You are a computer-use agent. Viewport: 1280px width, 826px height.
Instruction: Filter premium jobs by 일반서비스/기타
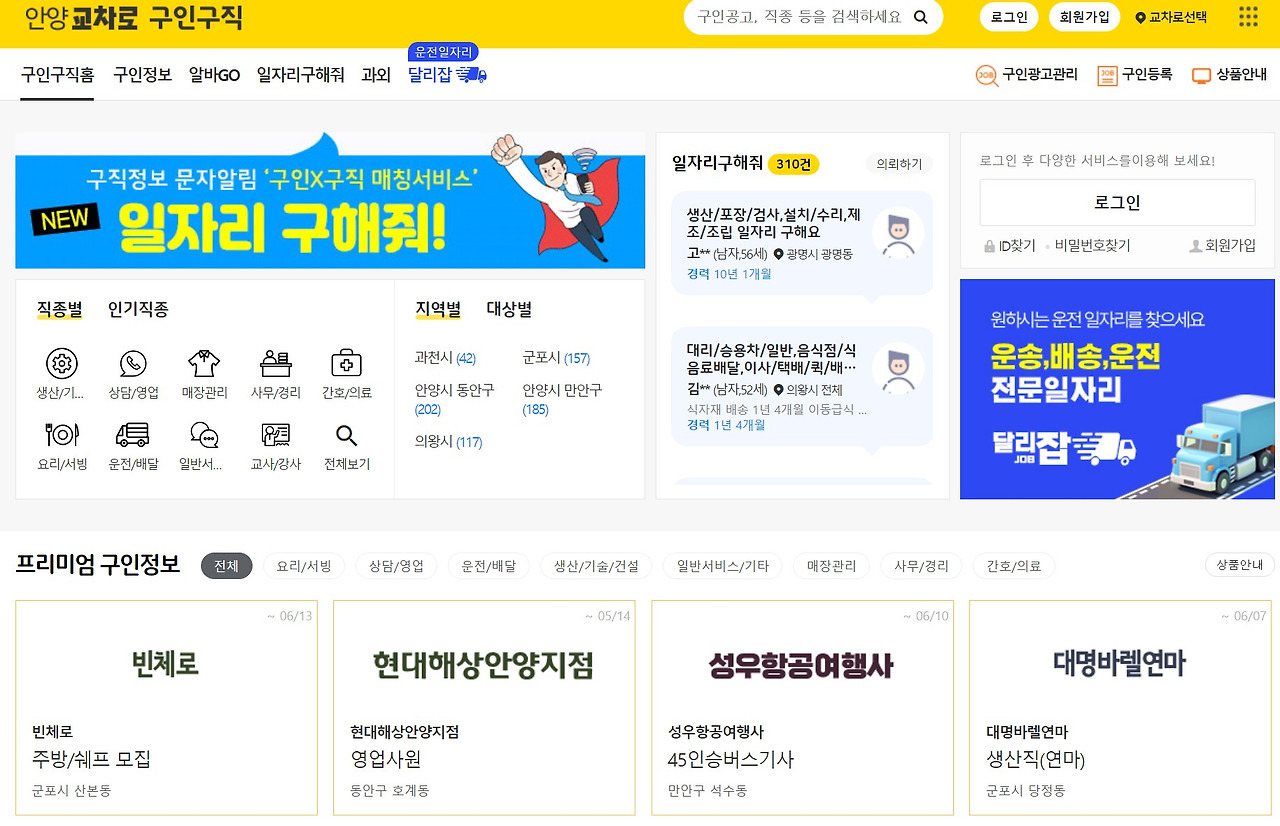pyautogui.click(x=723, y=566)
